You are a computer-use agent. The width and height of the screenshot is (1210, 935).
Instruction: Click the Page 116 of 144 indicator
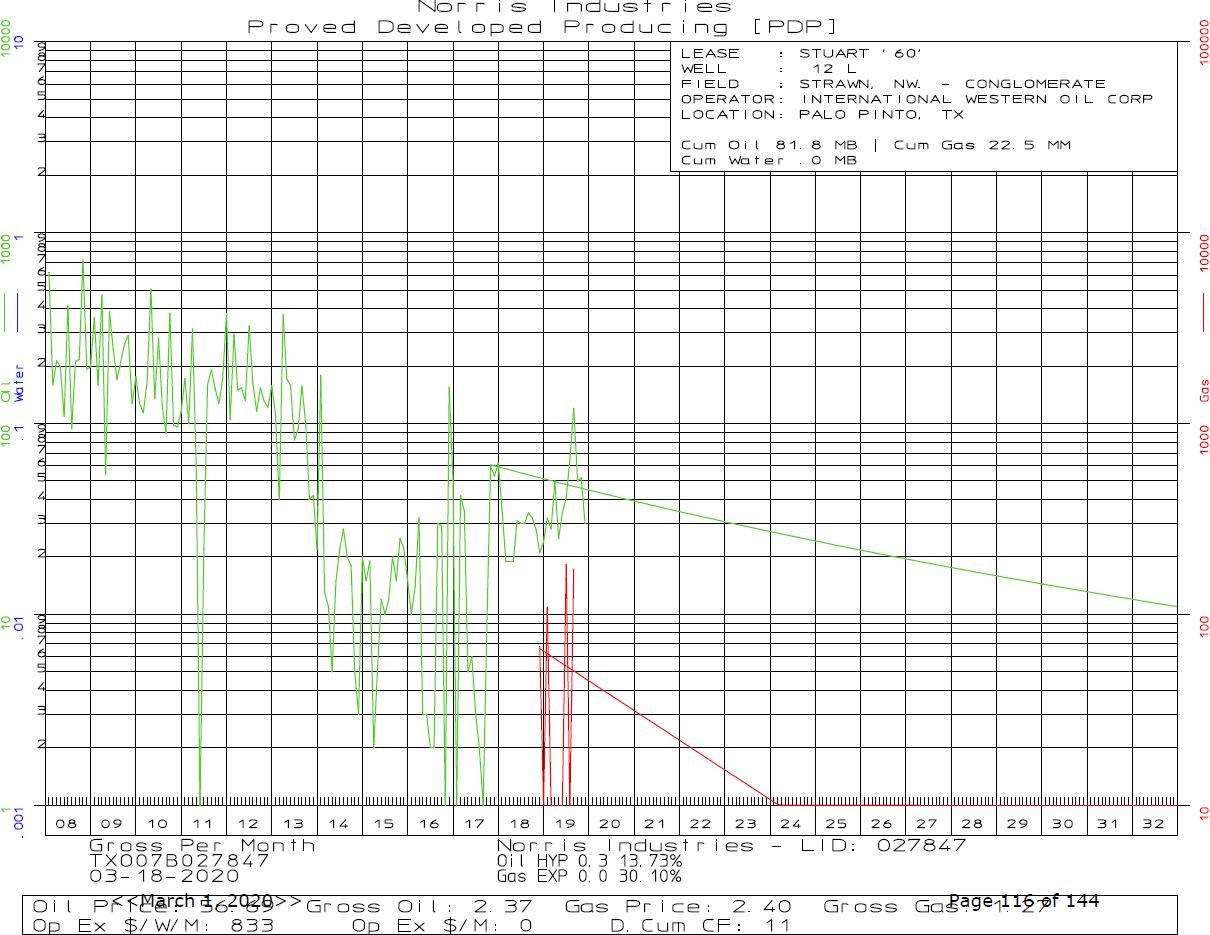[x=1023, y=901]
